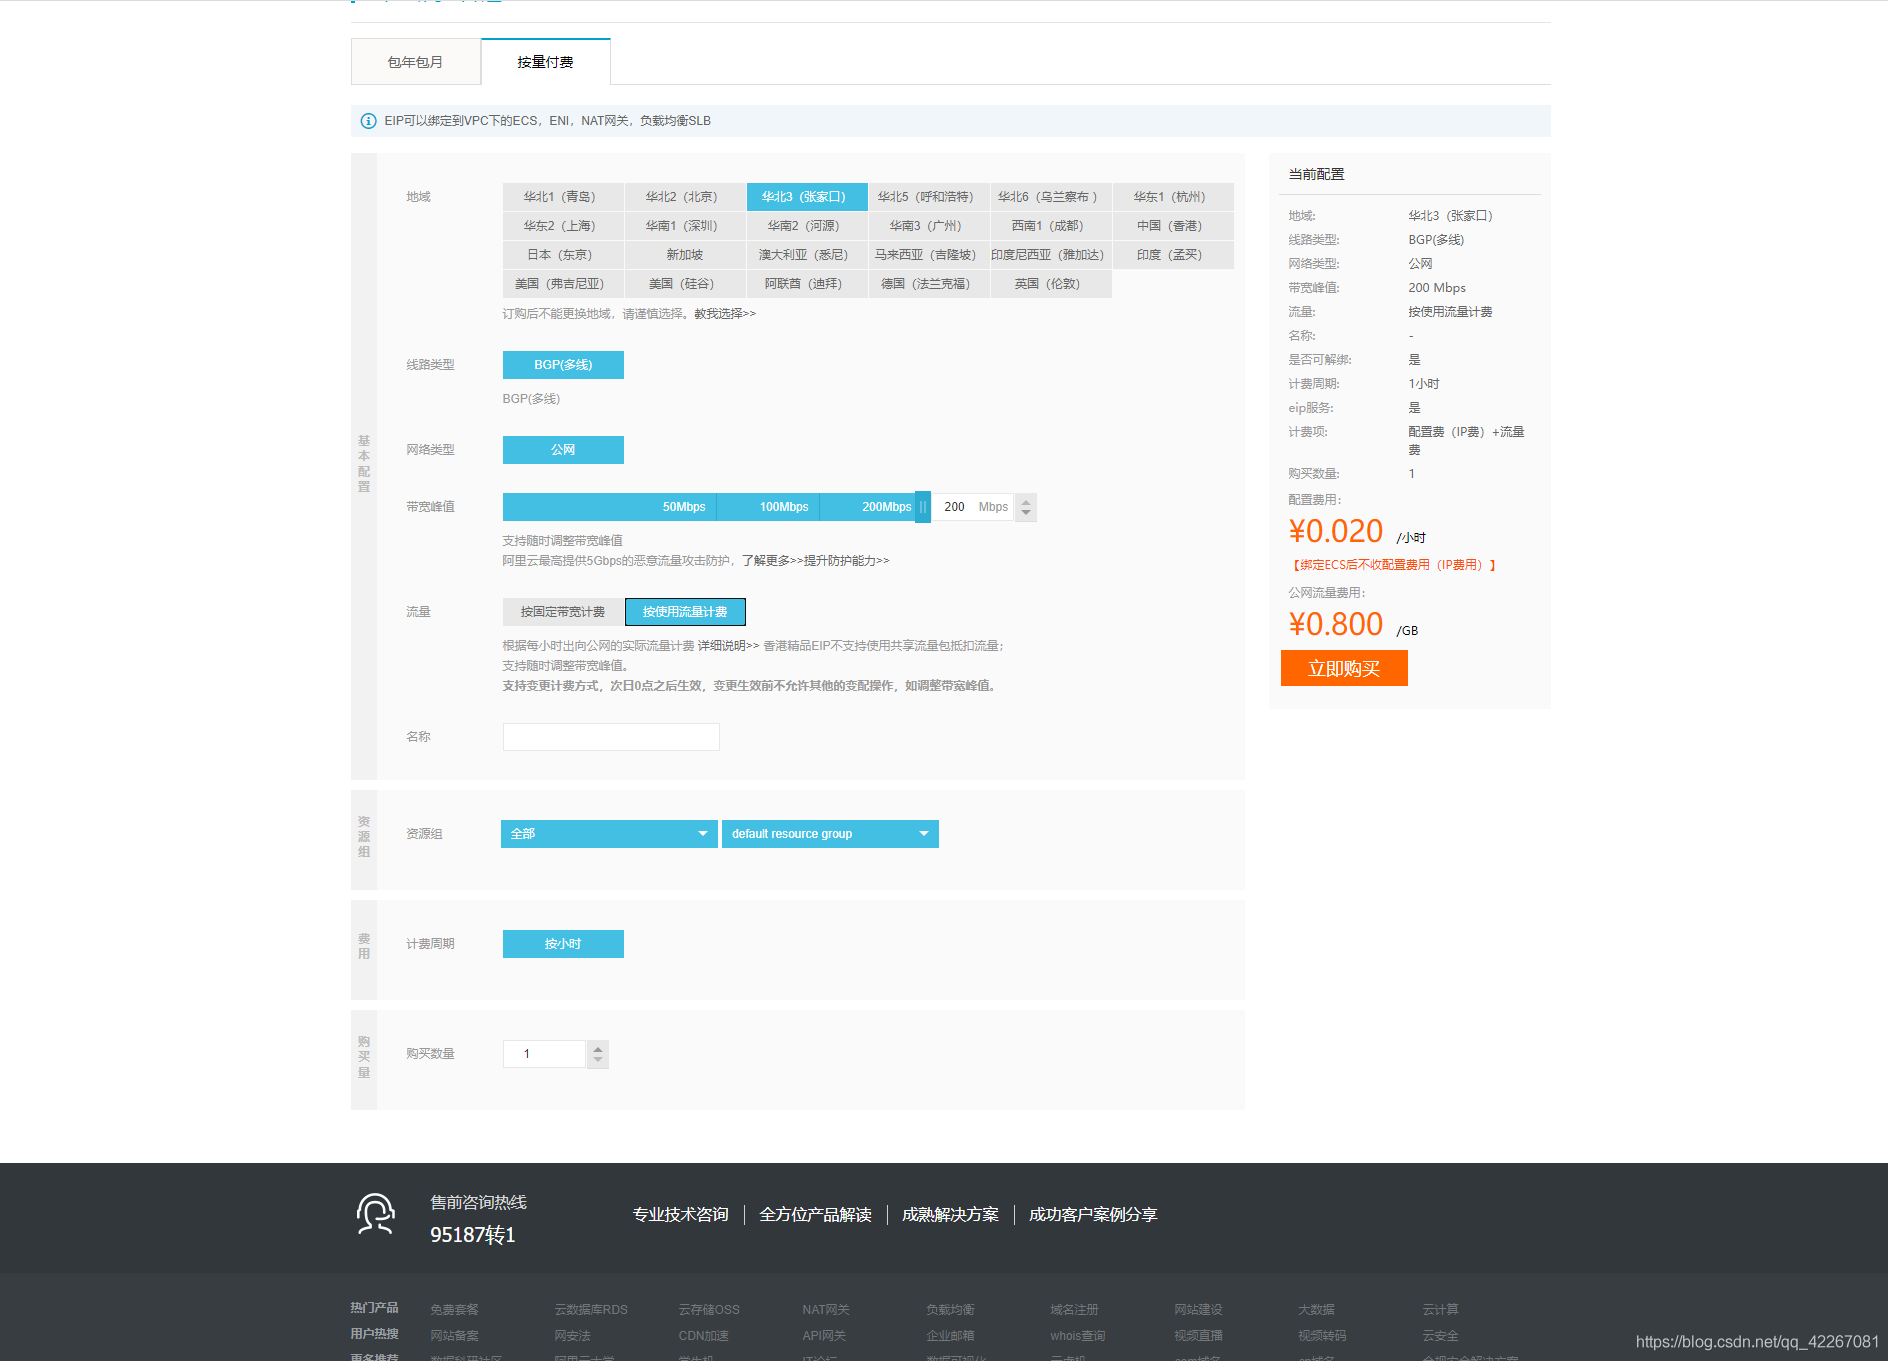1888x1361 pixels.
Task: Click the 100Mbps mark on bandwidth slider
Action: pos(784,507)
